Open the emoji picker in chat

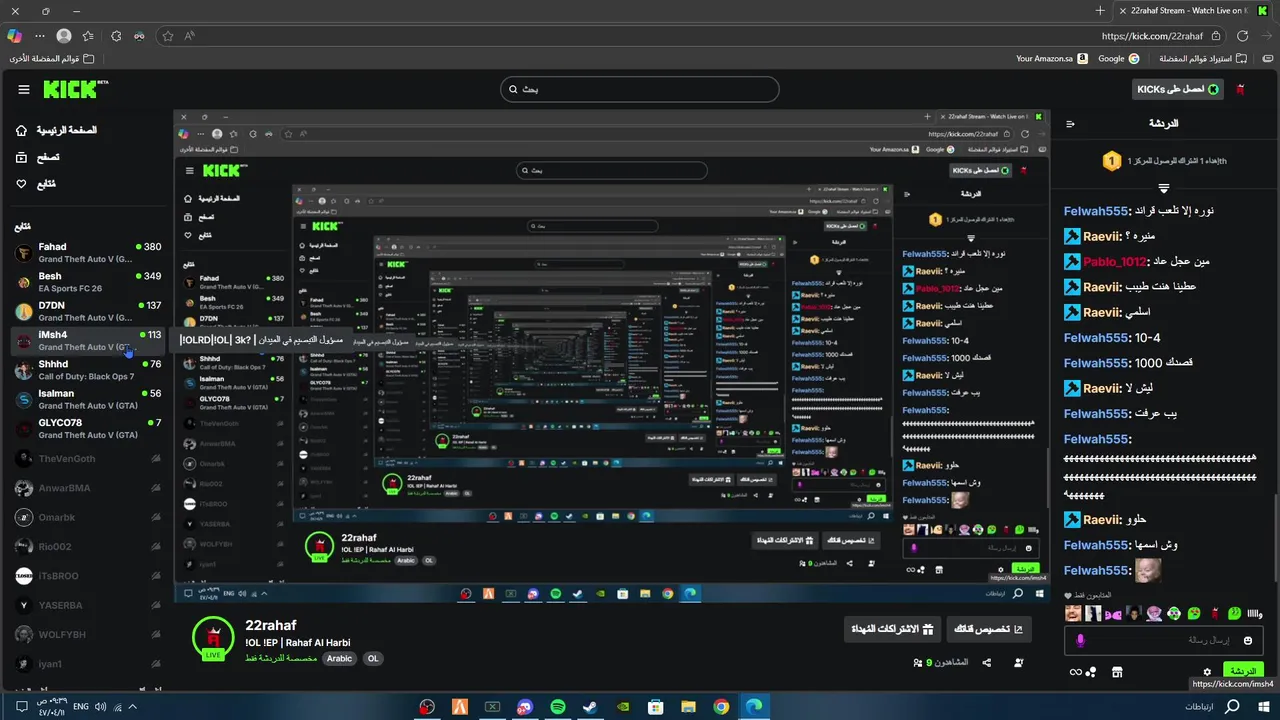pyautogui.click(x=1247, y=640)
